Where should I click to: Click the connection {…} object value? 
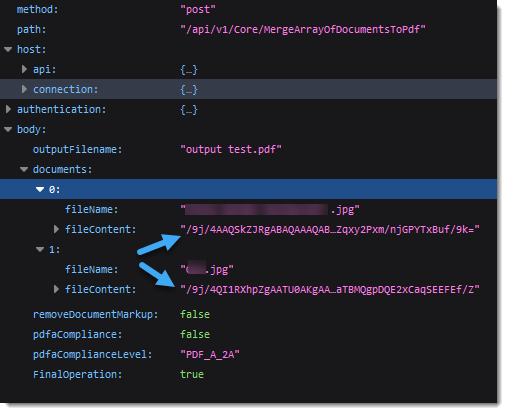coord(189,90)
